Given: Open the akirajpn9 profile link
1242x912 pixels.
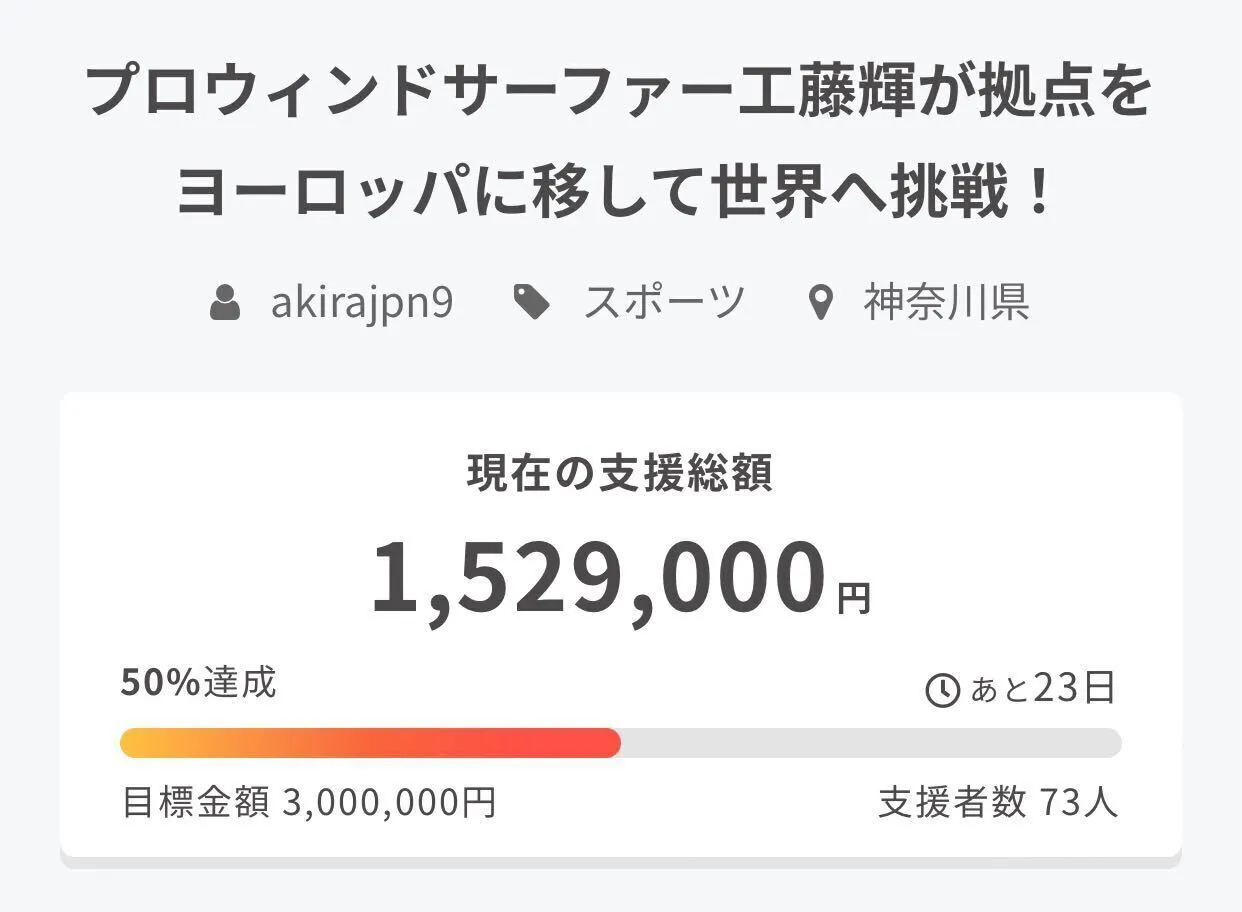Looking at the screenshot, I should pyautogui.click(x=361, y=302).
